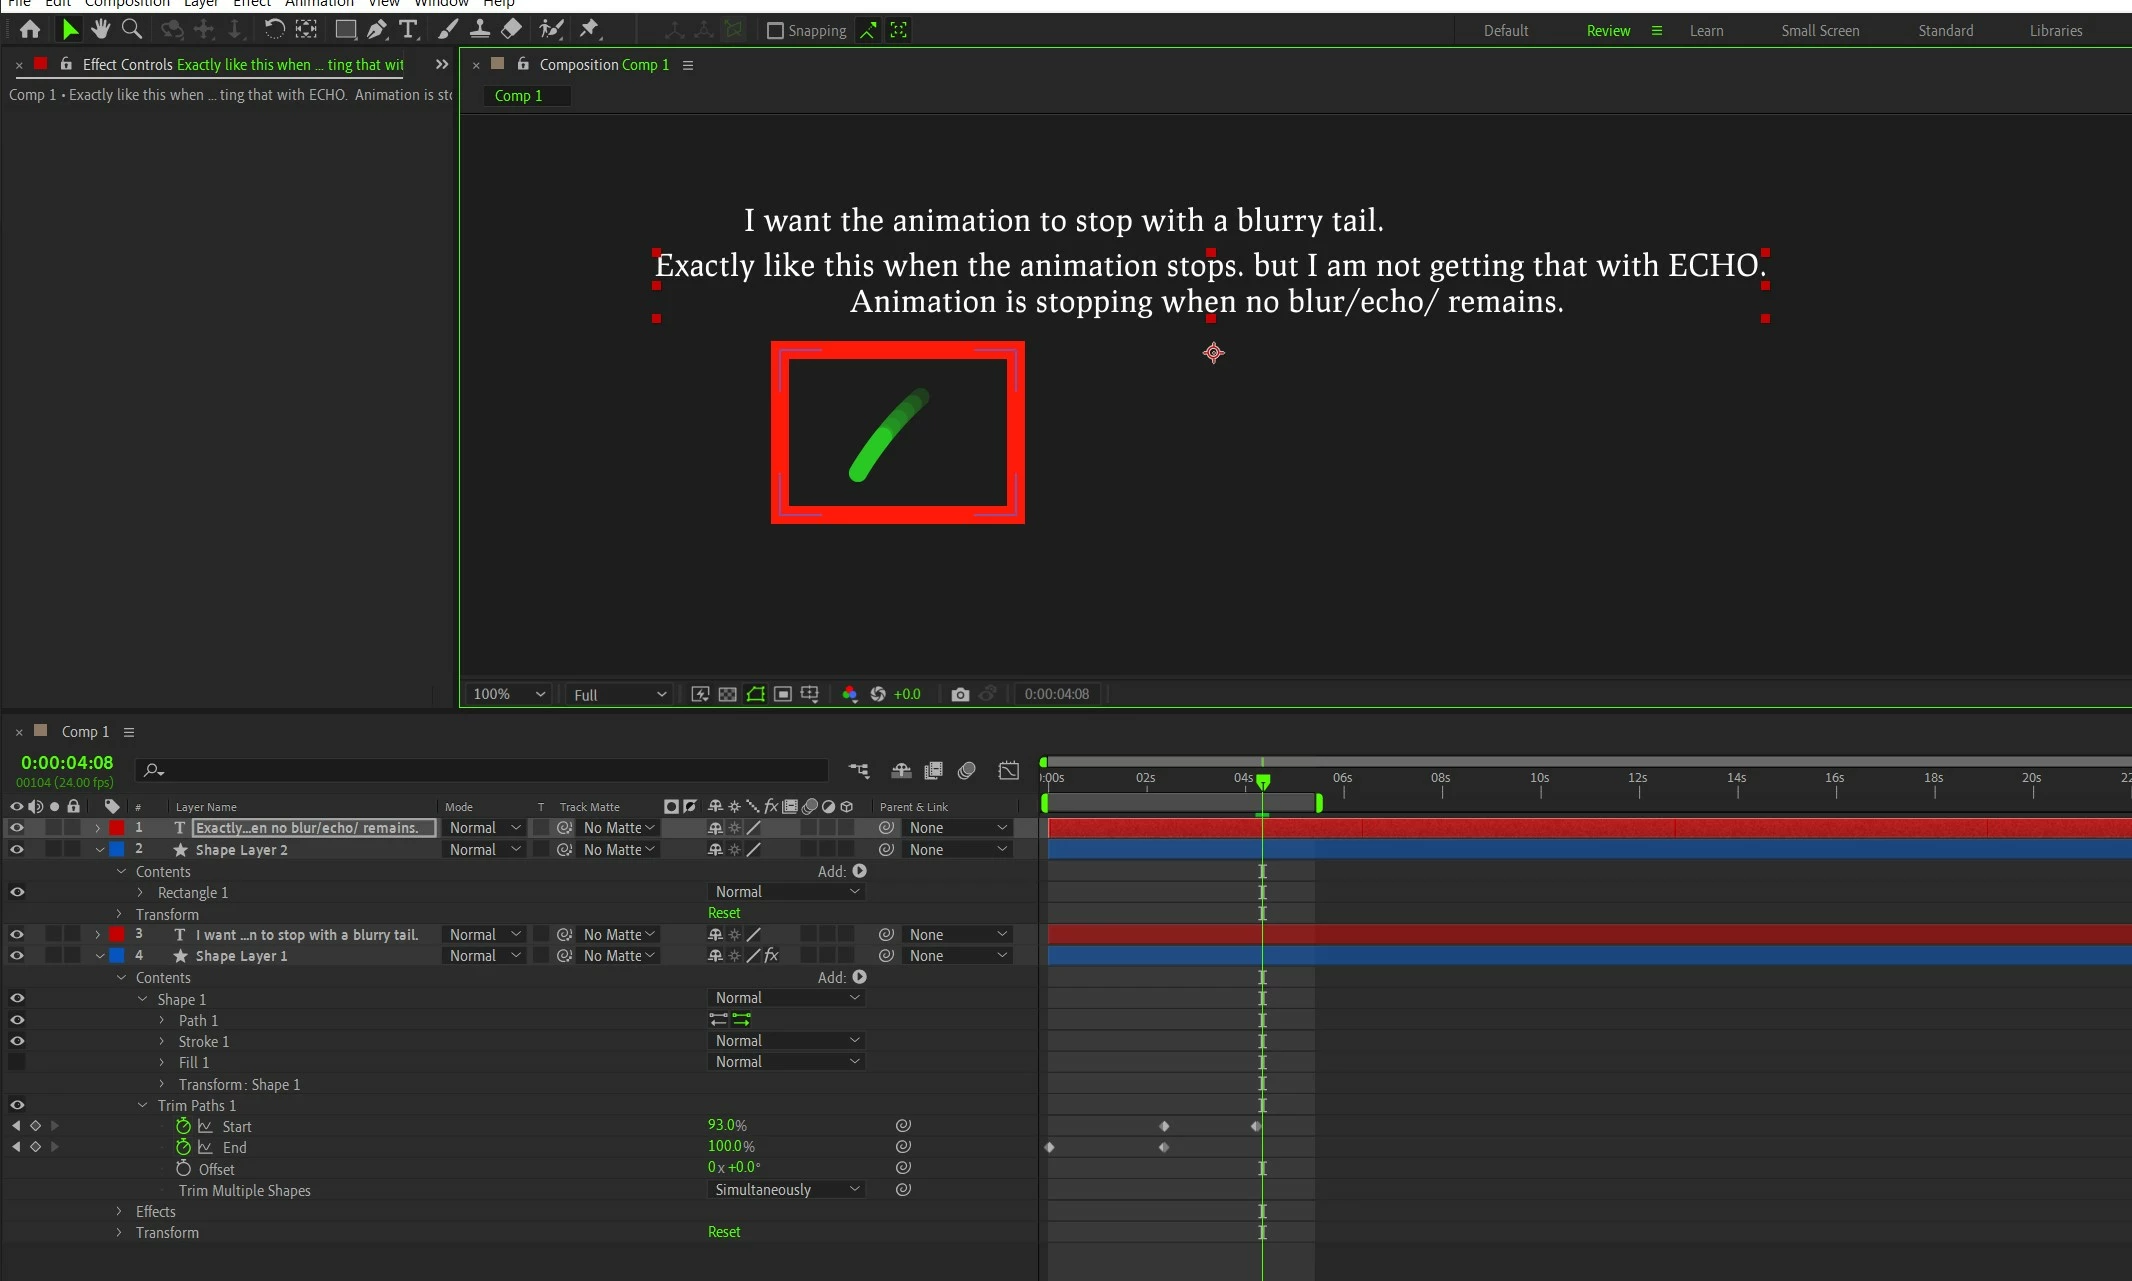Click Add button for Shape Layer 2 contents
The width and height of the screenshot is (2132, 1281).
(859, 871)
